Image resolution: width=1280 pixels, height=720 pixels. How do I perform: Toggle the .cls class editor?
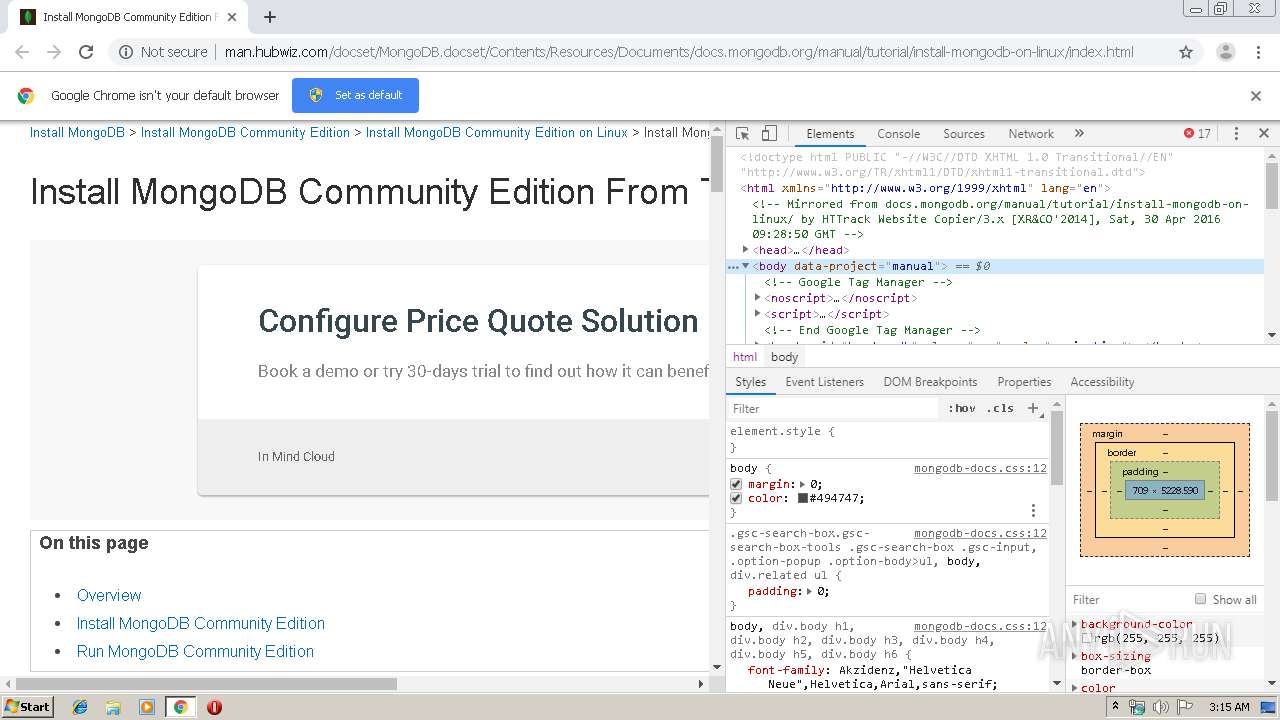coord(1000,408)
